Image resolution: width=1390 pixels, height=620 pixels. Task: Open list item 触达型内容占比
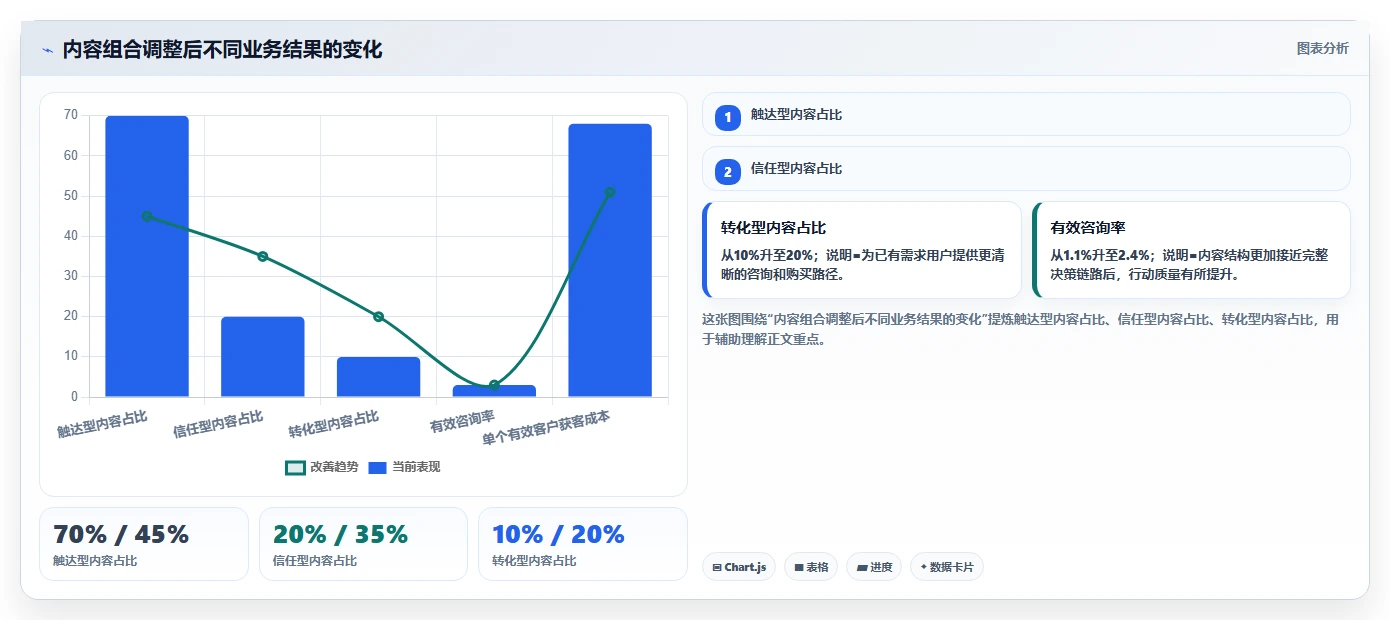coord(1026,114)
